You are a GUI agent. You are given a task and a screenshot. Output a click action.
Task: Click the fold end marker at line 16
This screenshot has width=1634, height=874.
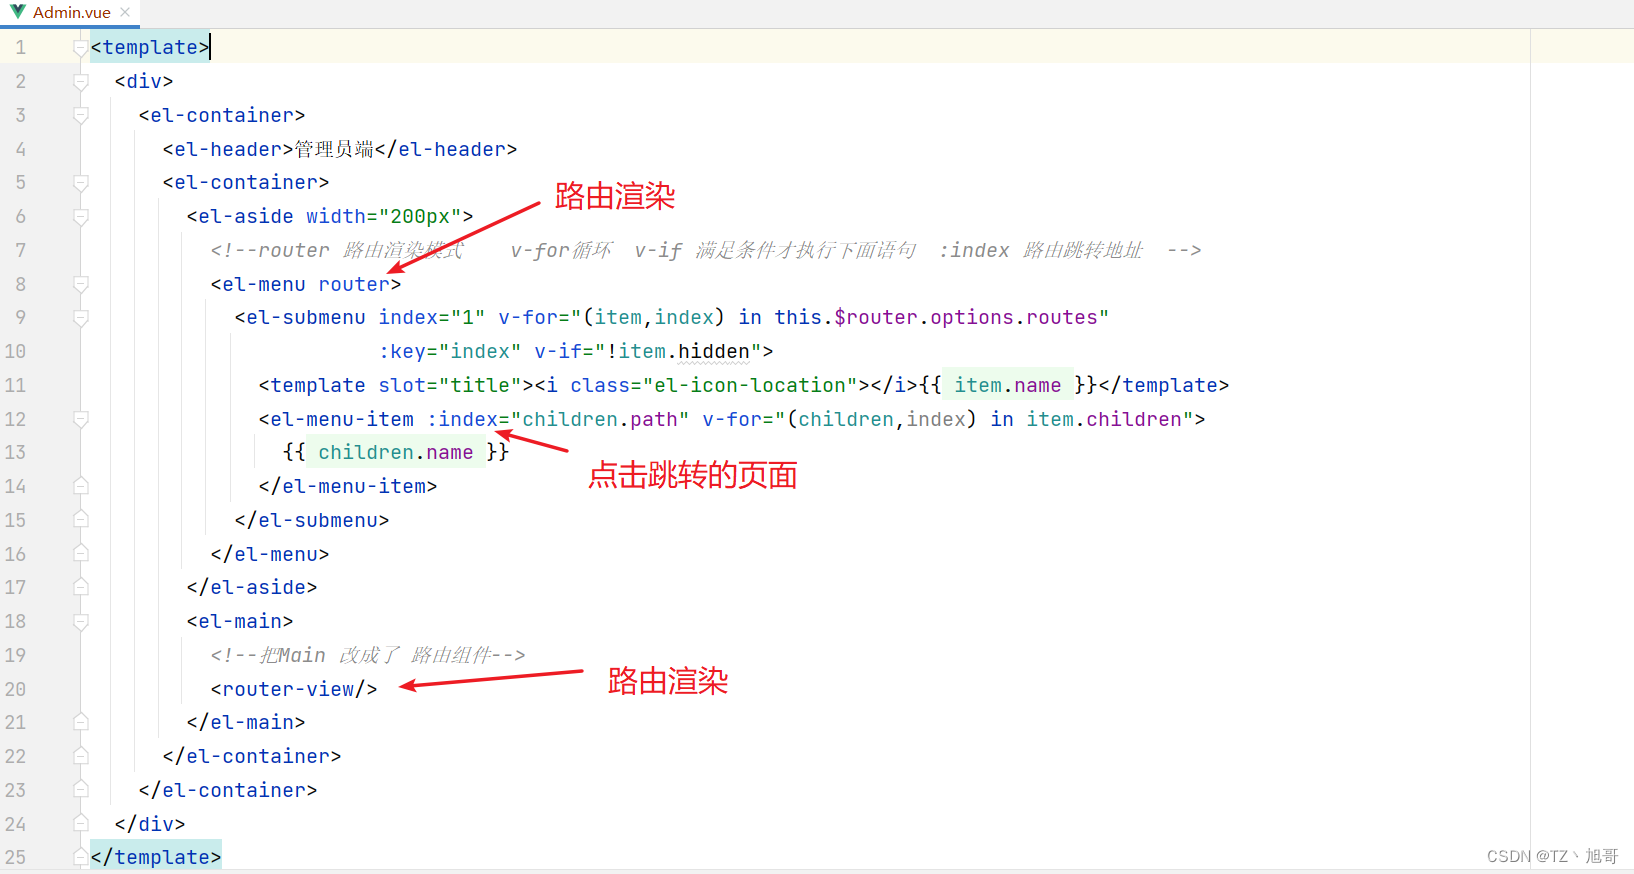(81, 554)
